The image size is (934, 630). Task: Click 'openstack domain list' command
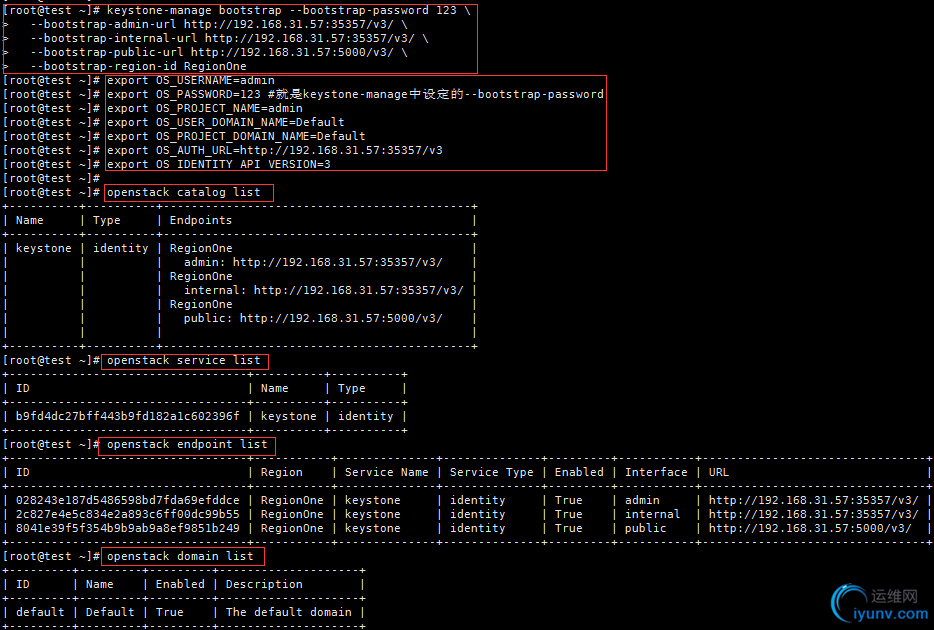[180, 556]
